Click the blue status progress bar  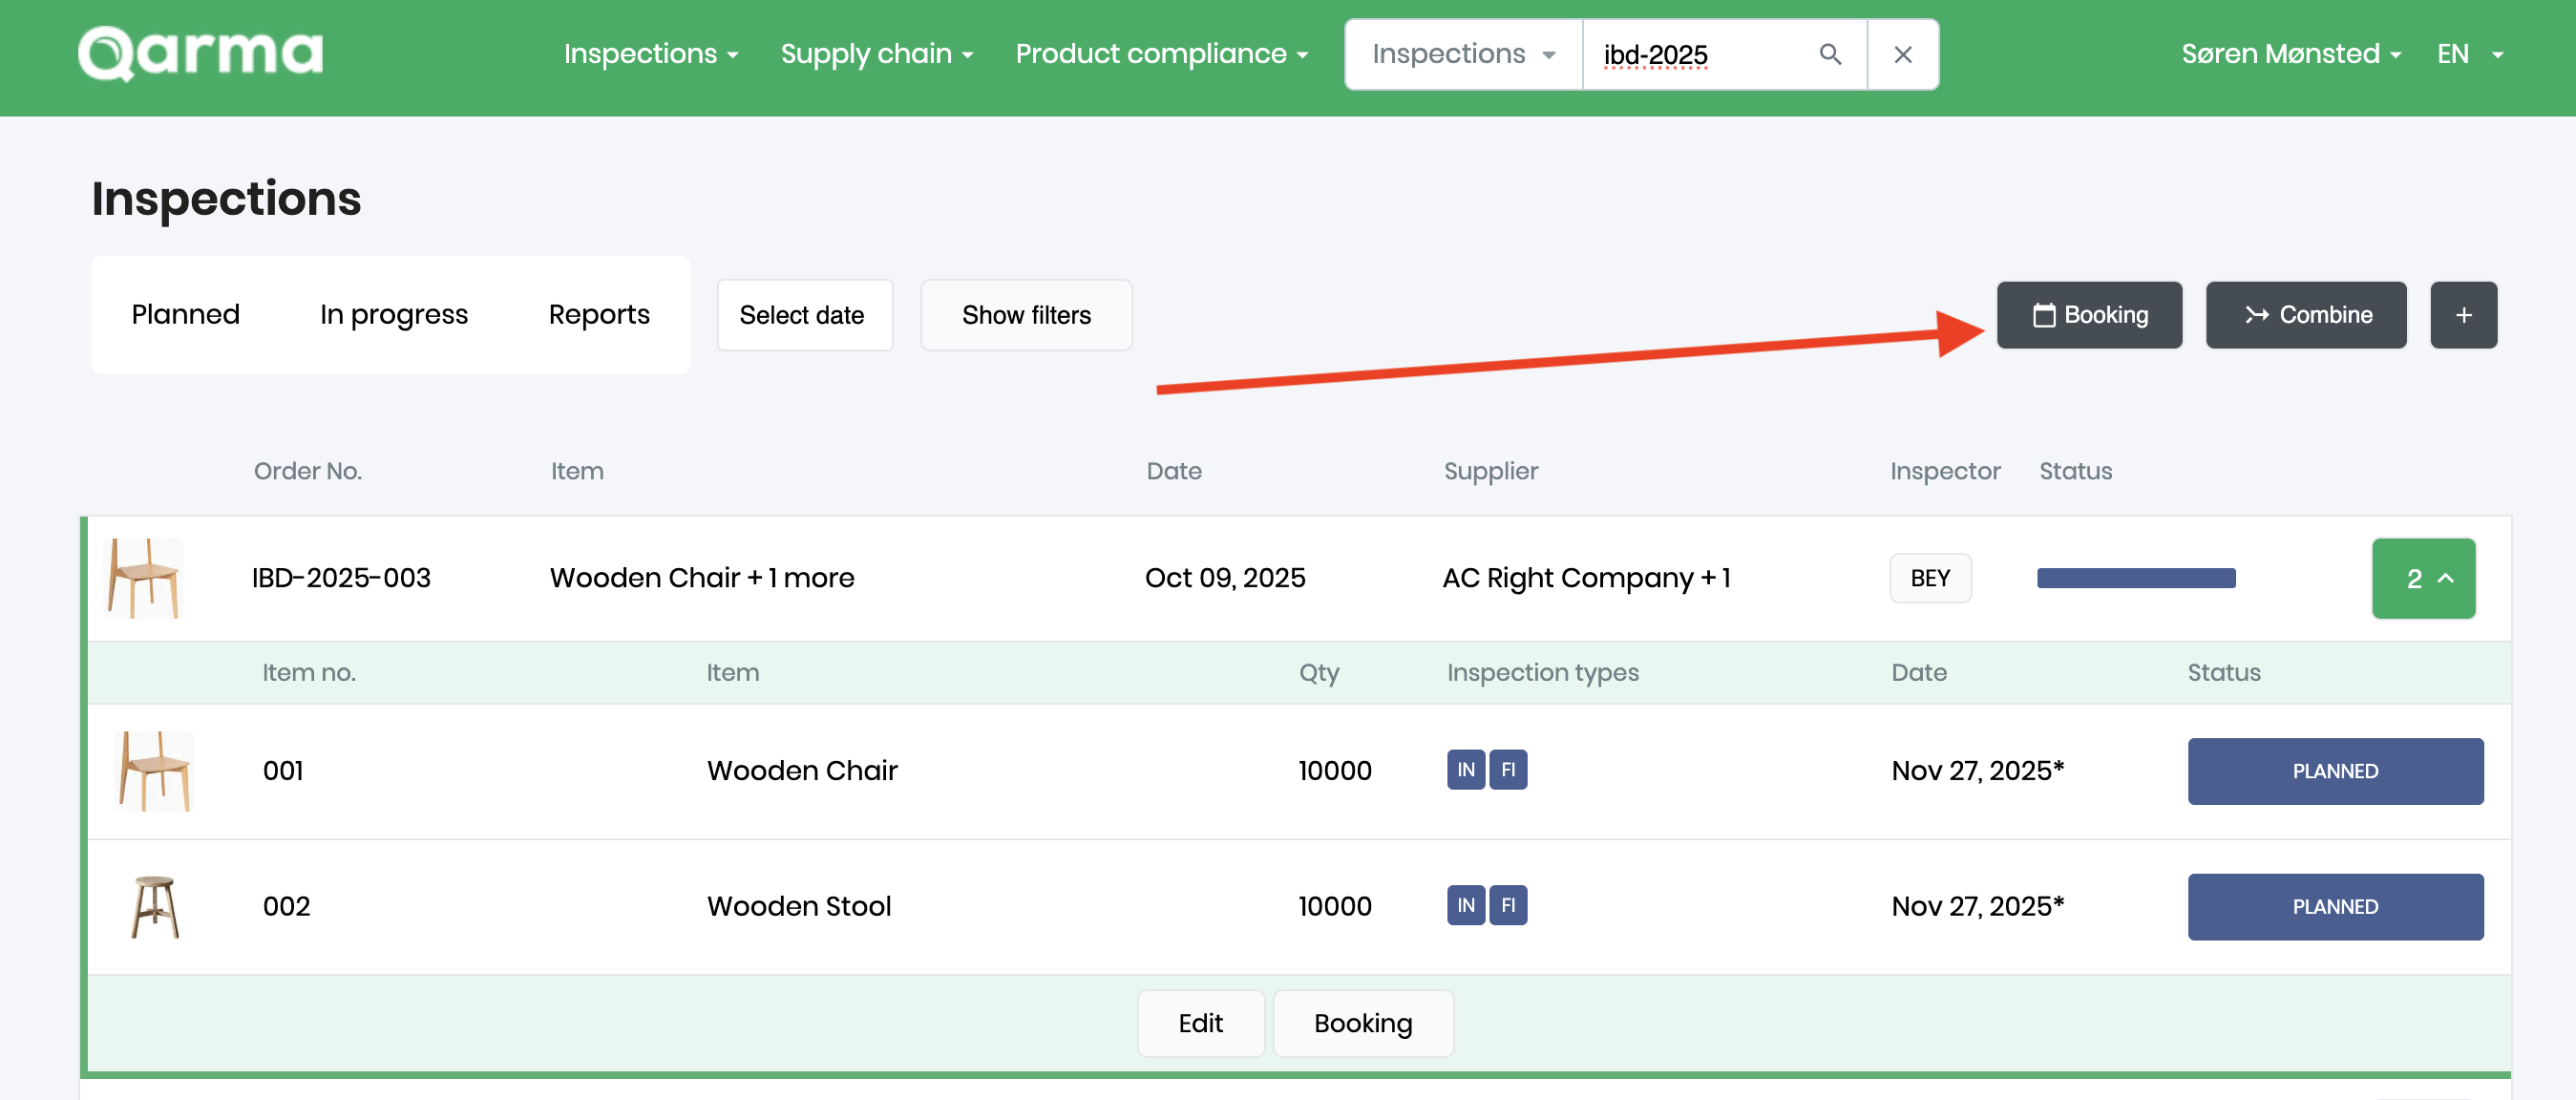click(2136, 578)
